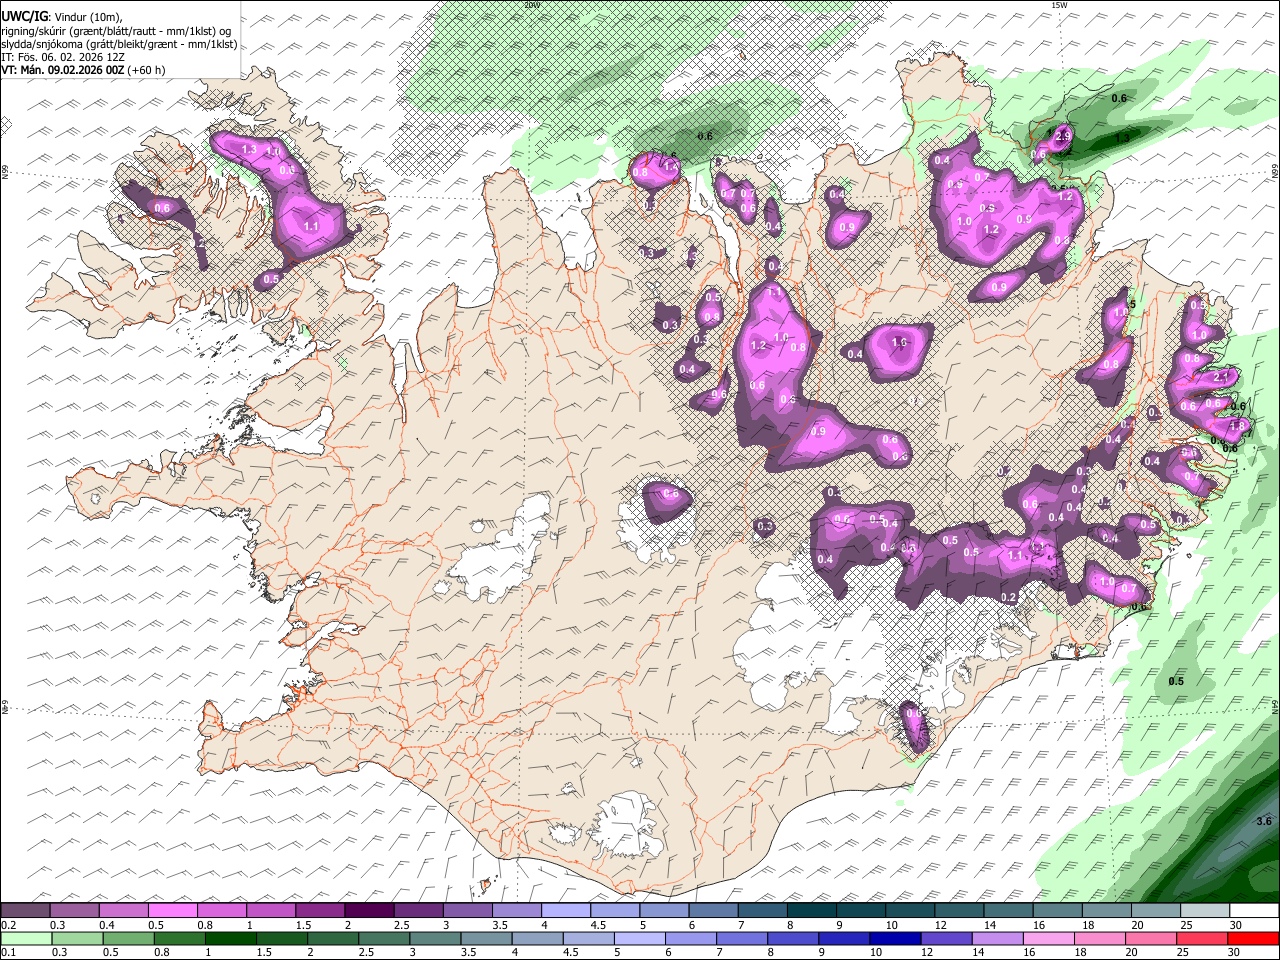Click the '0.2' label in the upper legend
The image size is (1280, 960).
click(x=8, y=925)
